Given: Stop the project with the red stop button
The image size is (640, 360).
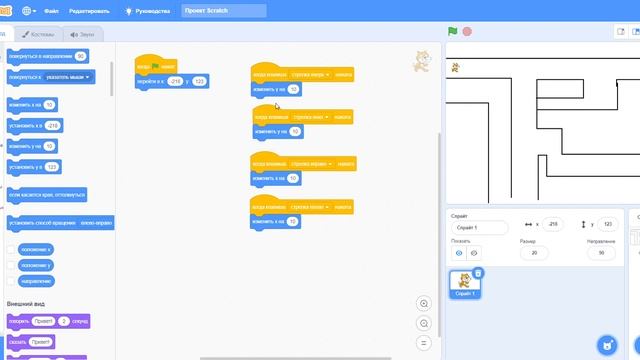Looking at the screenshot, I should (x=467, y=31).
